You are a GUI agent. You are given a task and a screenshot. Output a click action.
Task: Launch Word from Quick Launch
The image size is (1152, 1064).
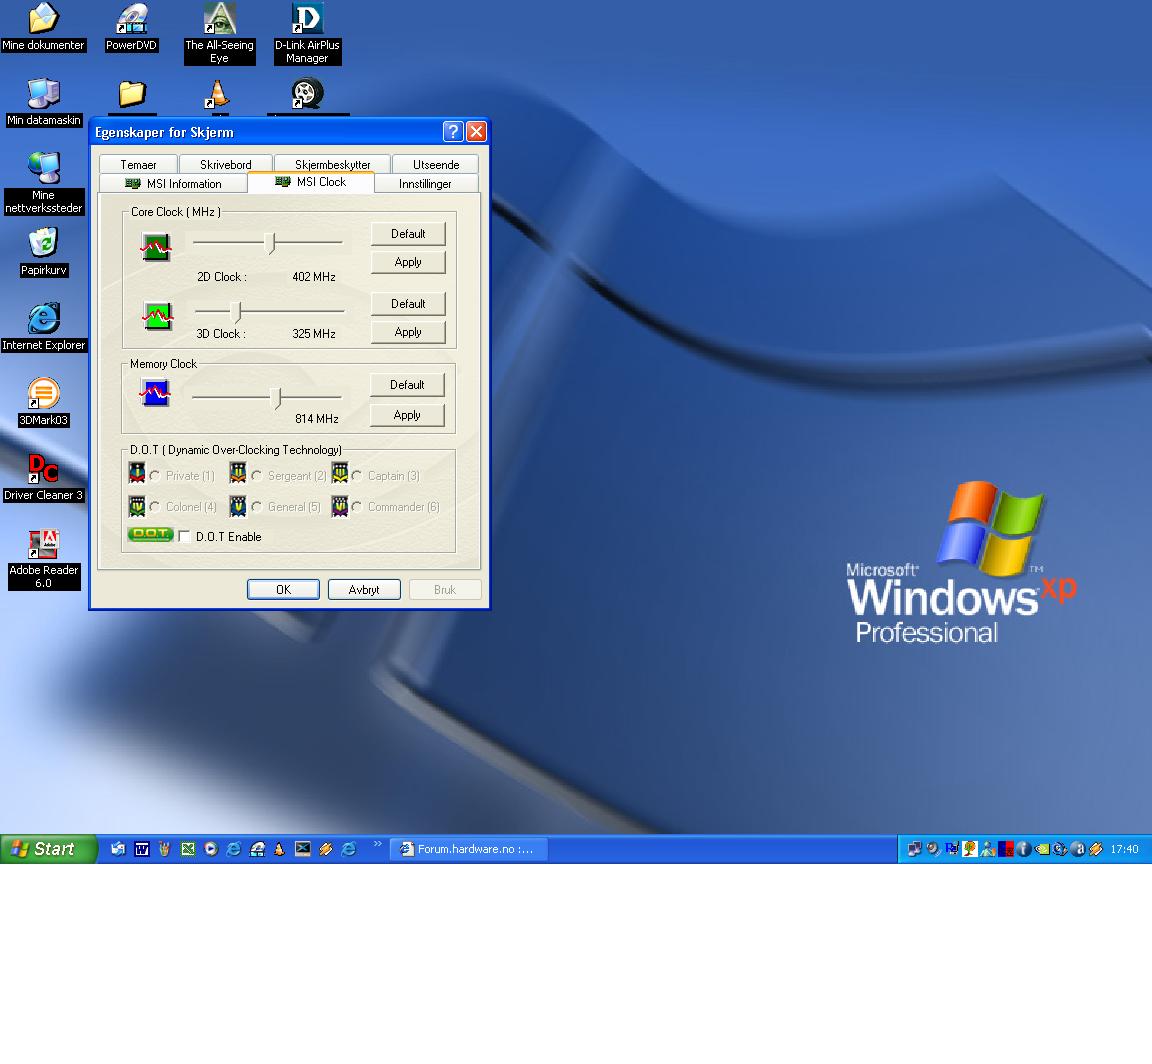click(x=142, y=849)
